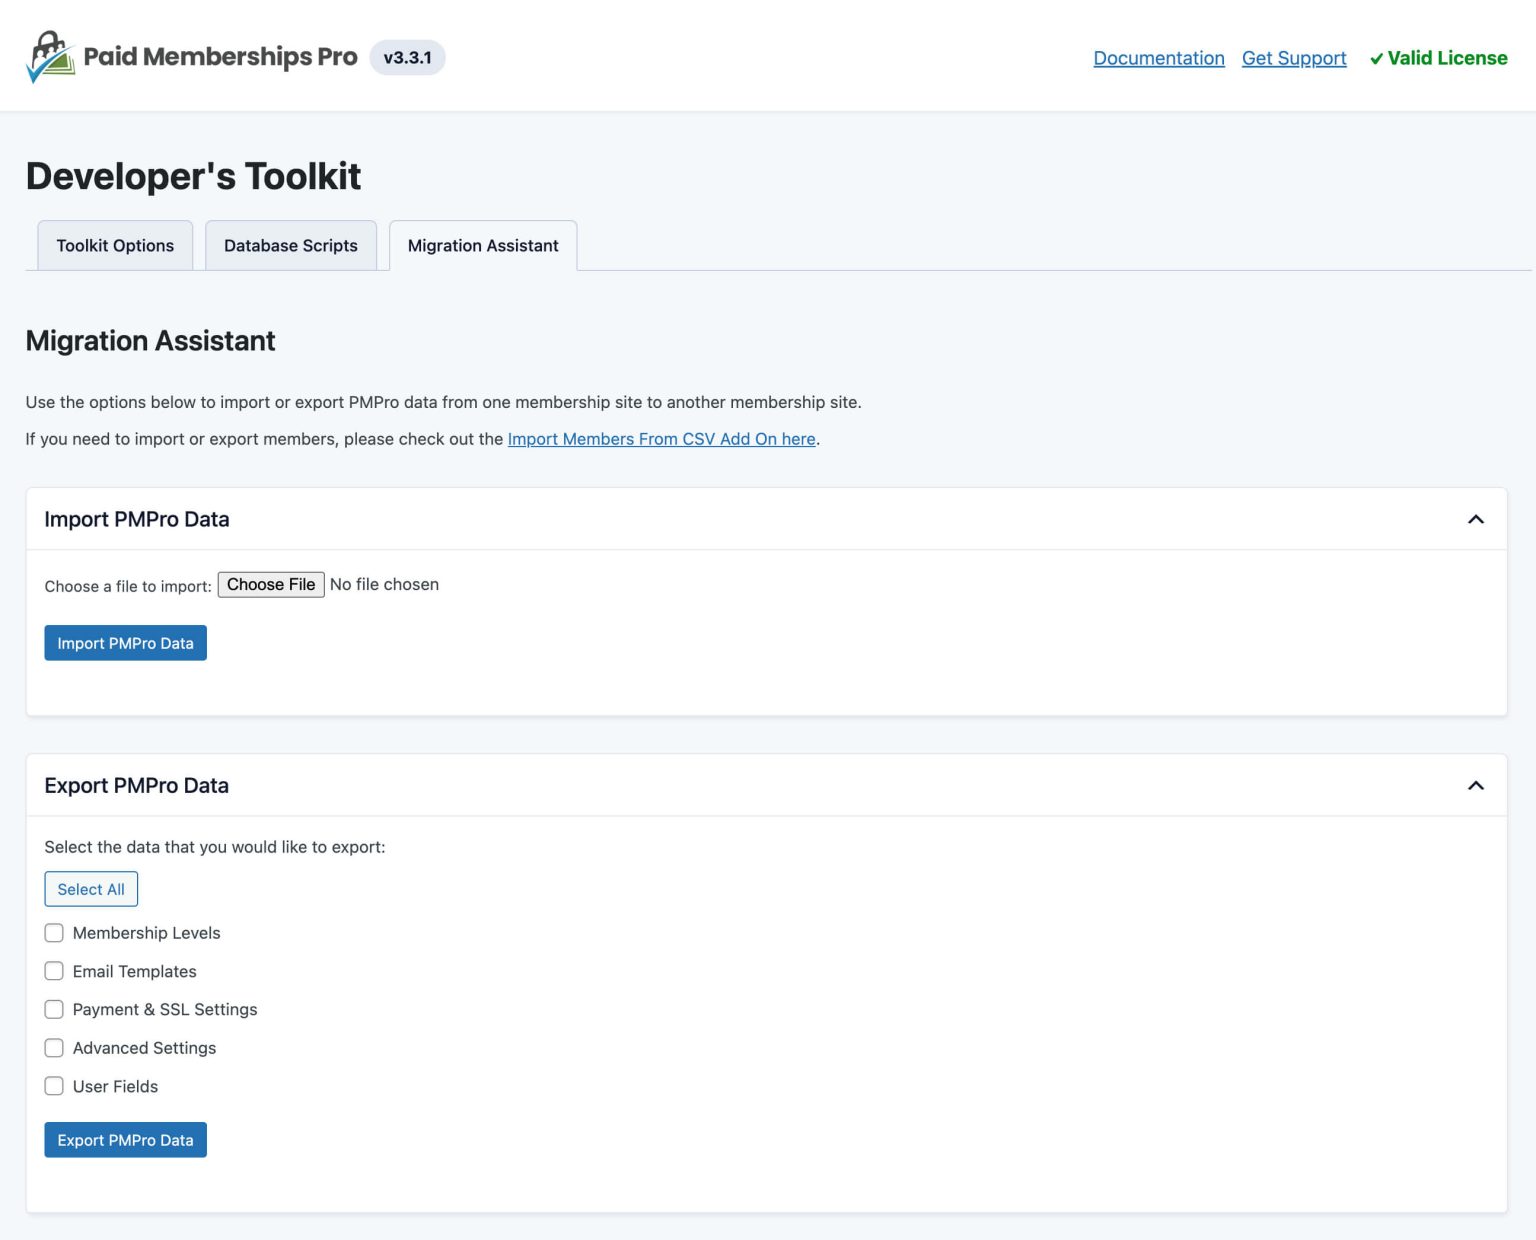Select the Migration Assistant tab
The width and height of the screenshot is (1536, 1240).
[482, 245]
